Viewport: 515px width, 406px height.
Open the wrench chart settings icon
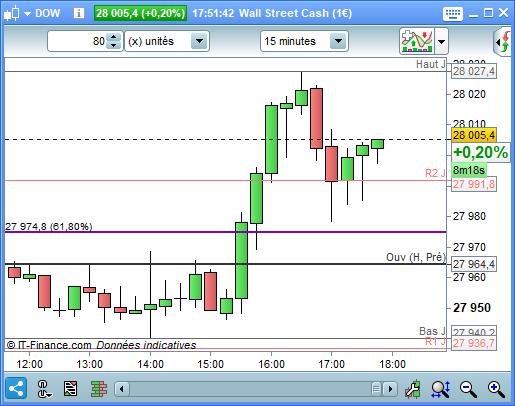(x=412, y=389)
